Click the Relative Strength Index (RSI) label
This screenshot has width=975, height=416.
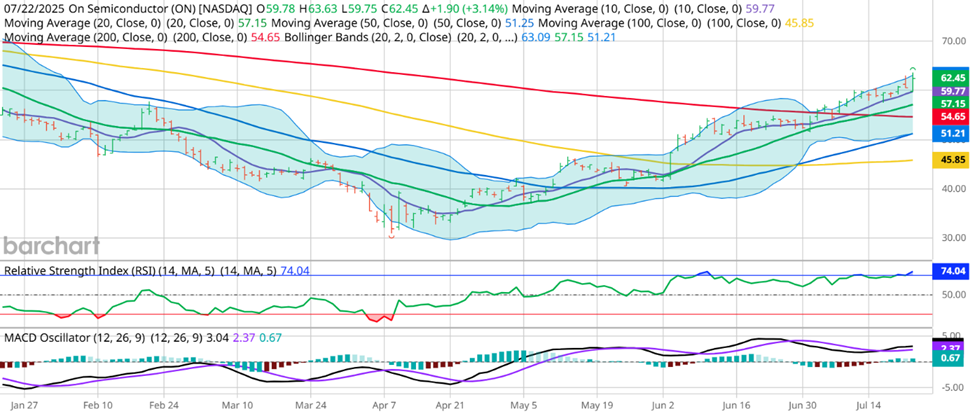[79, 270]
